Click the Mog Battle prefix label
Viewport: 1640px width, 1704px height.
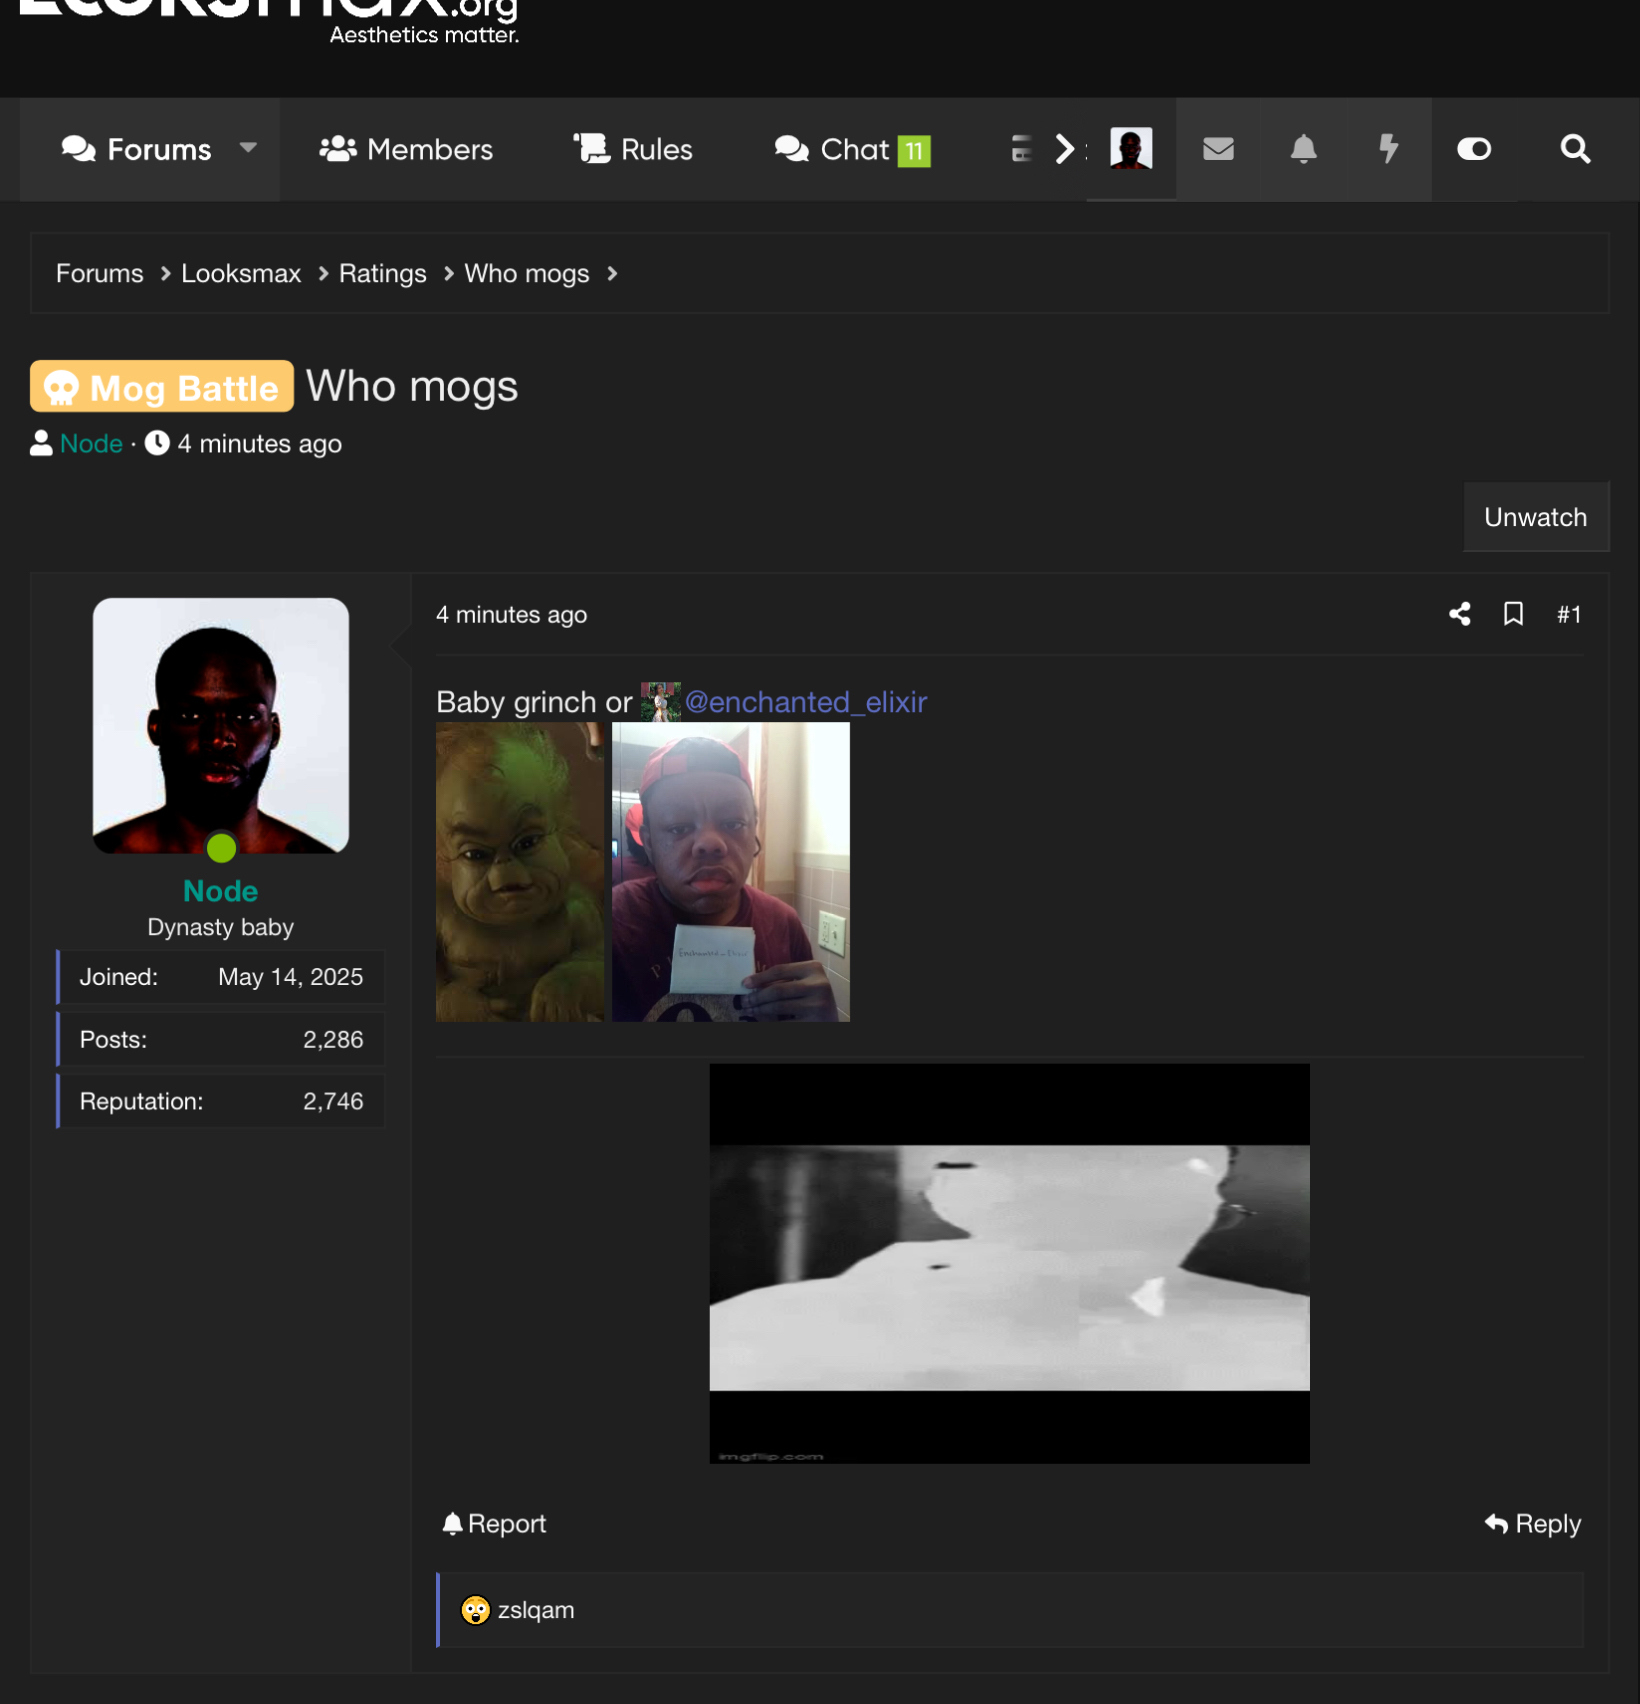[162, 387]
